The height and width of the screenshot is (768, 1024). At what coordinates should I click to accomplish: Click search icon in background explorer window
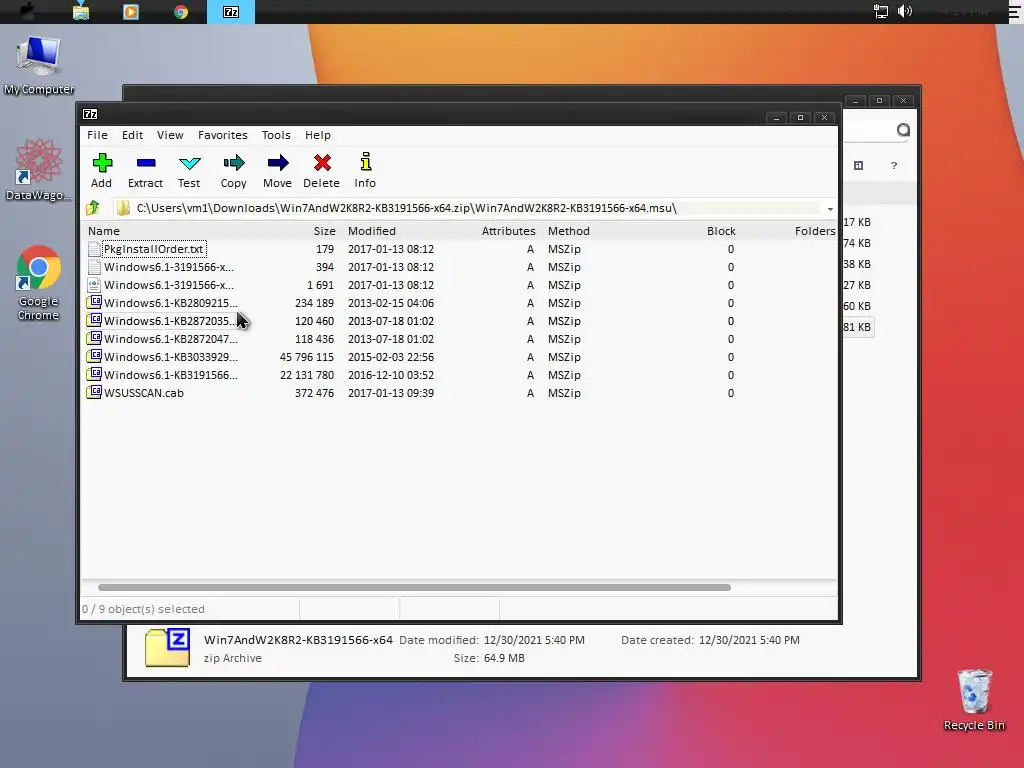[x=903, y=130]
